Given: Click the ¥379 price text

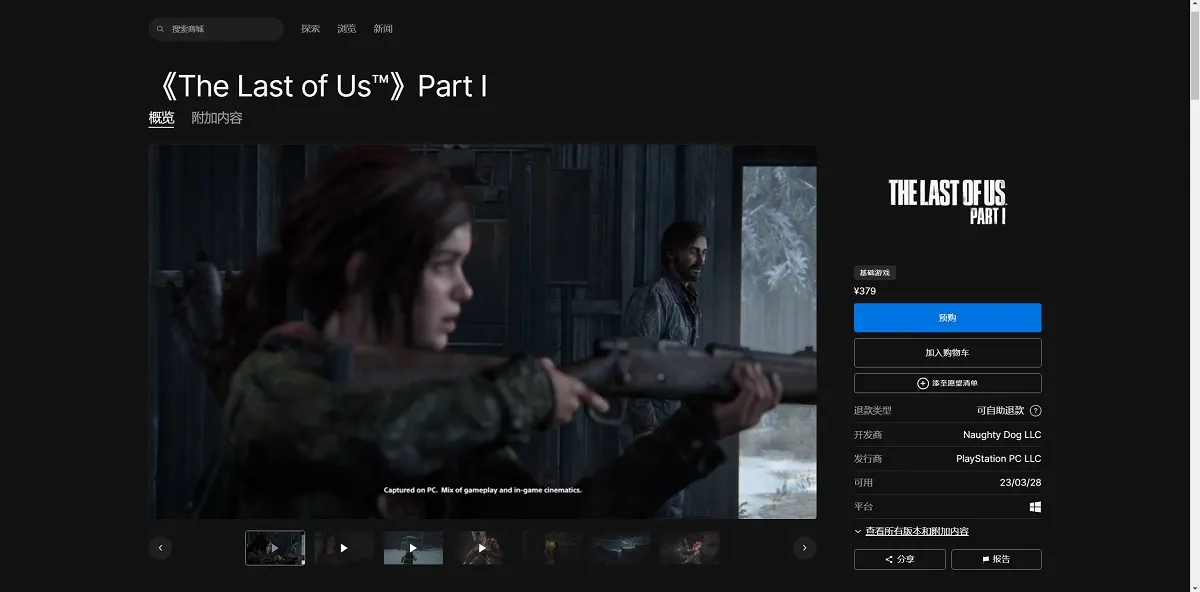Looking at the screenshot, I should (x=865, y=291).
